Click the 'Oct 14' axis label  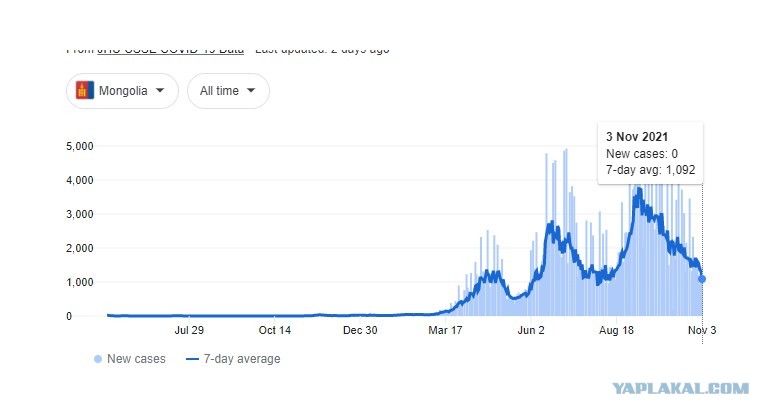(x=274, y=330)
